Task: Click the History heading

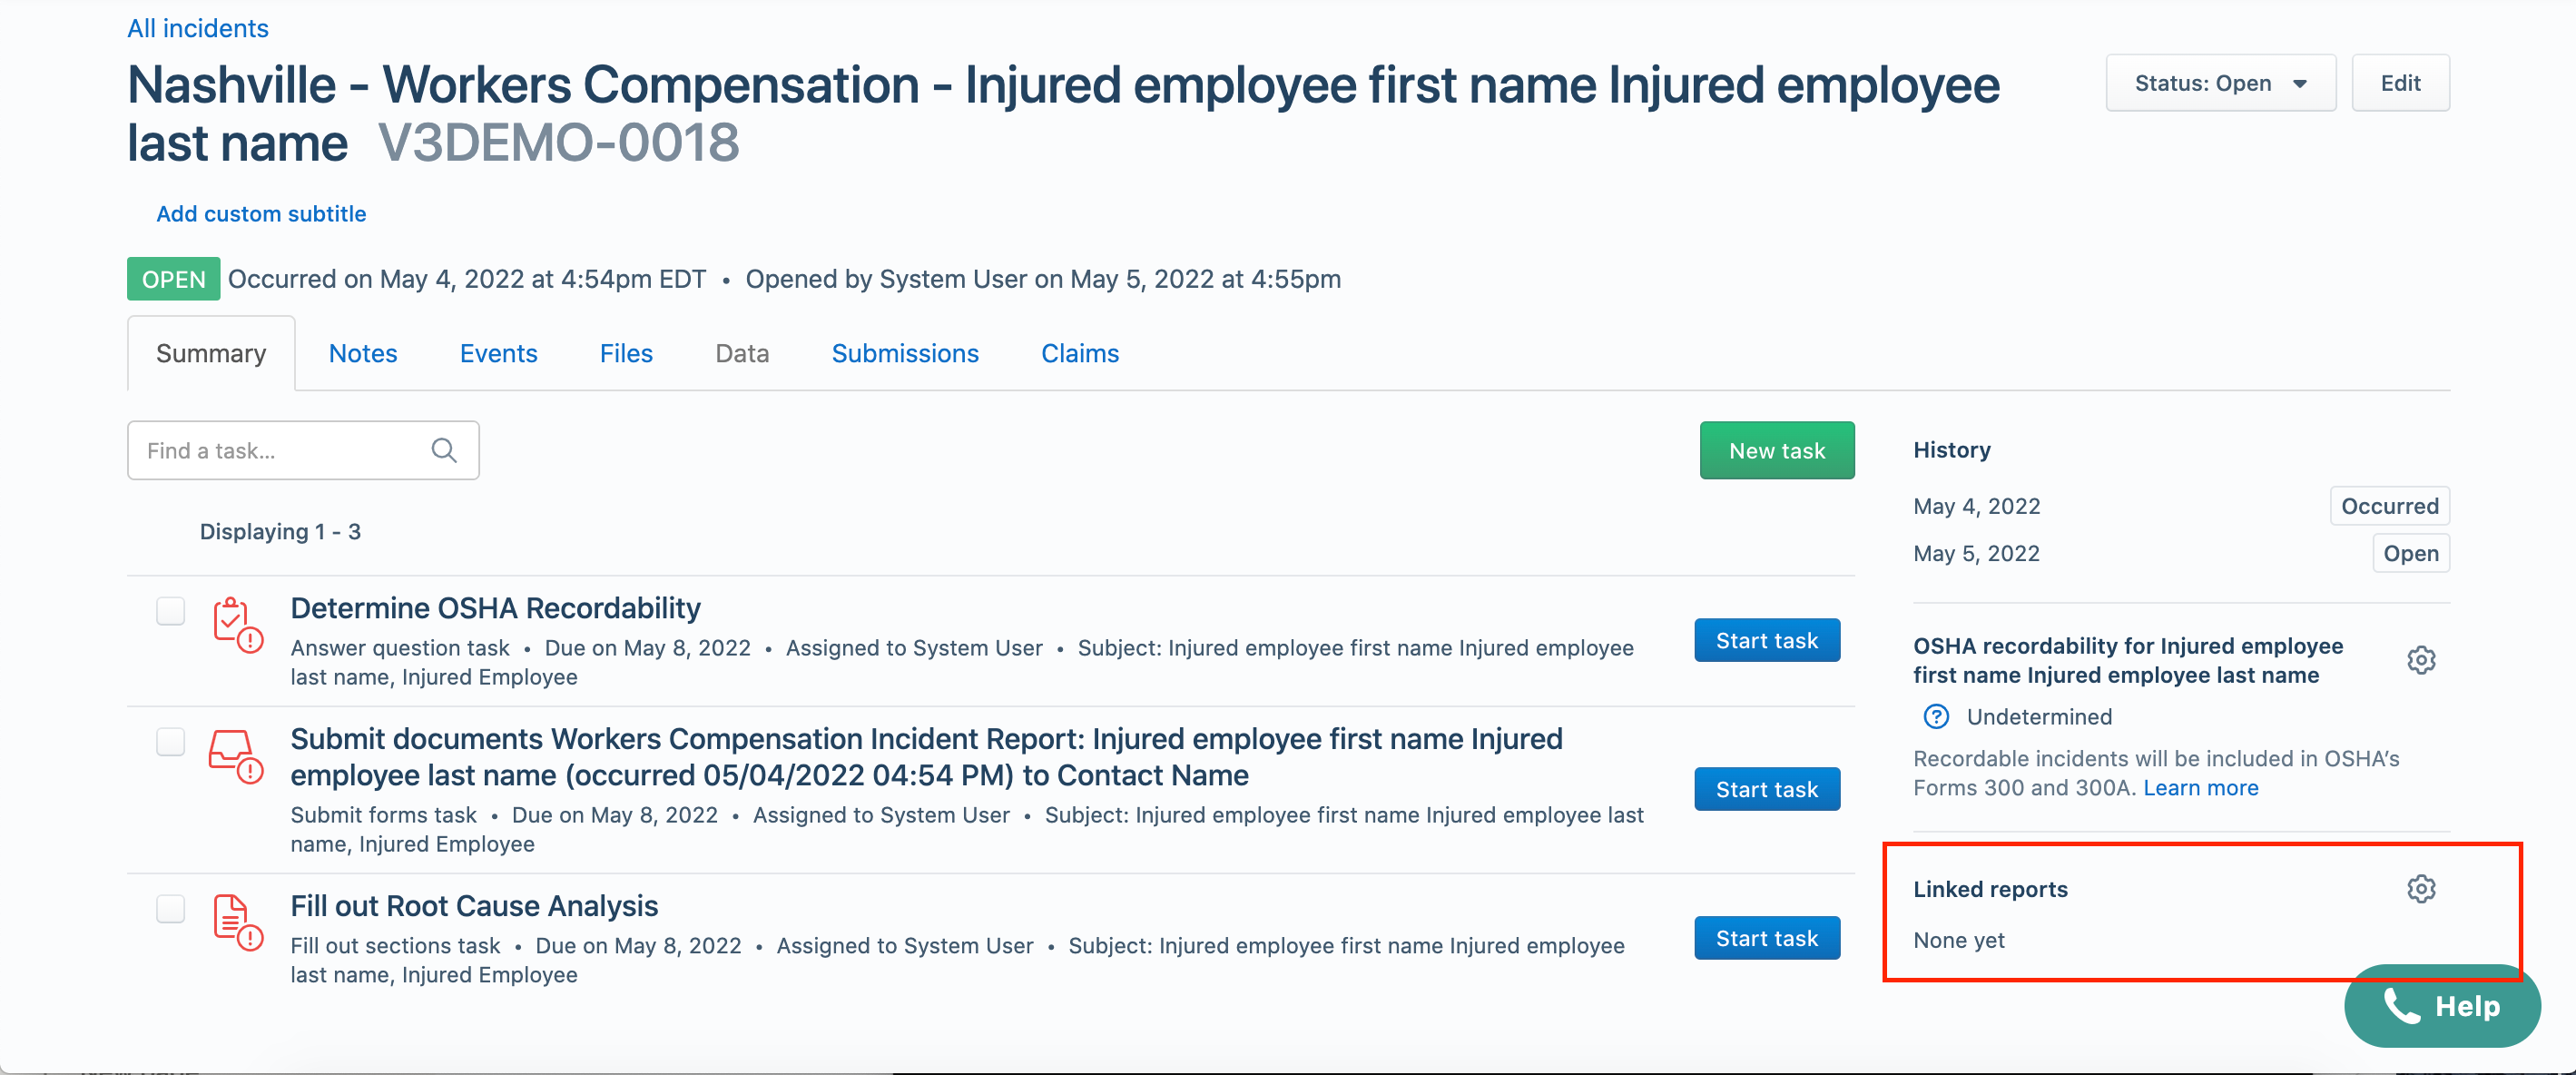Action: point(1951,450)
